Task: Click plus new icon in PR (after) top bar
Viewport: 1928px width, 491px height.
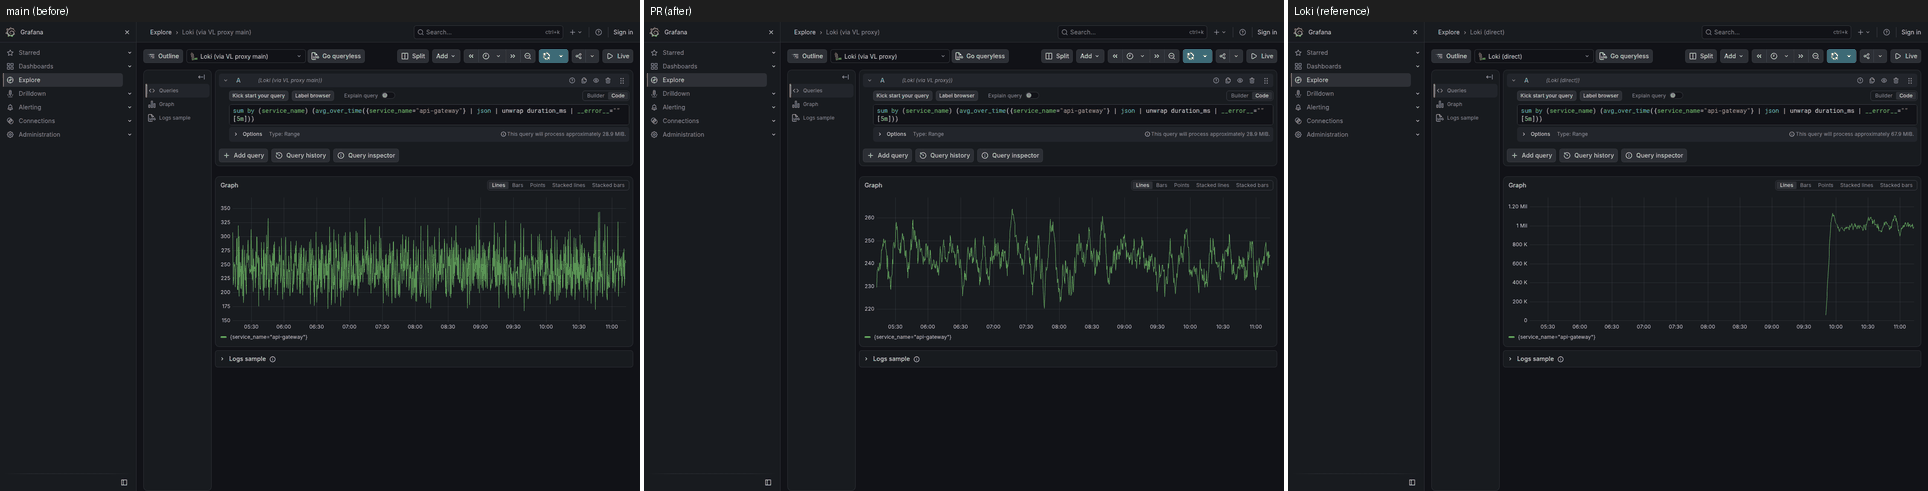Action: point(1217,32)
